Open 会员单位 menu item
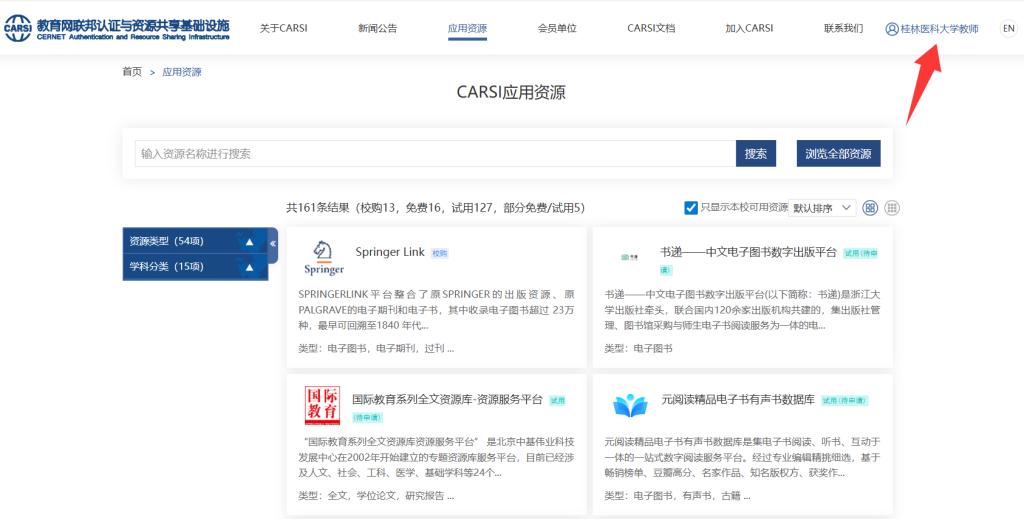 [x=557, y=28]
